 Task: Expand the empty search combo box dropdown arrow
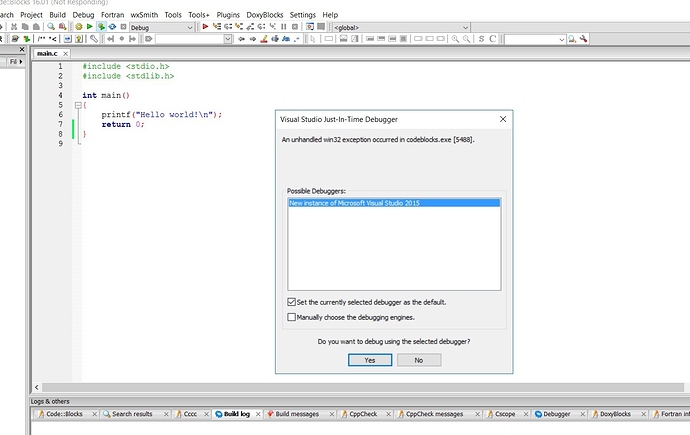coord(228,39)
